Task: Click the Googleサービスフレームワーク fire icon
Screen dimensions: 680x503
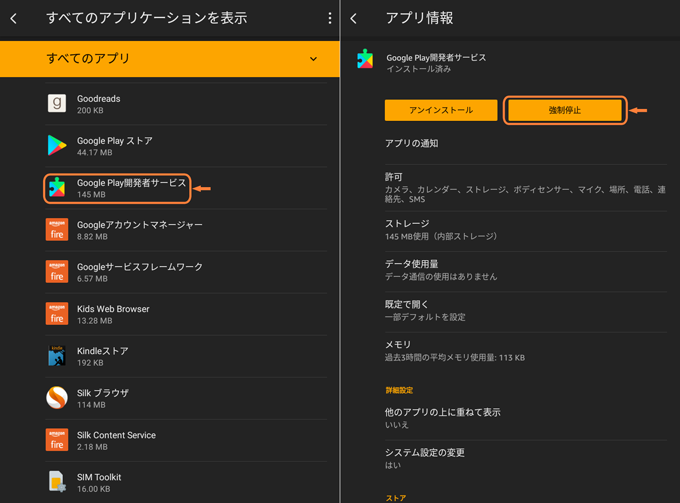Action: tap(57, 271)
